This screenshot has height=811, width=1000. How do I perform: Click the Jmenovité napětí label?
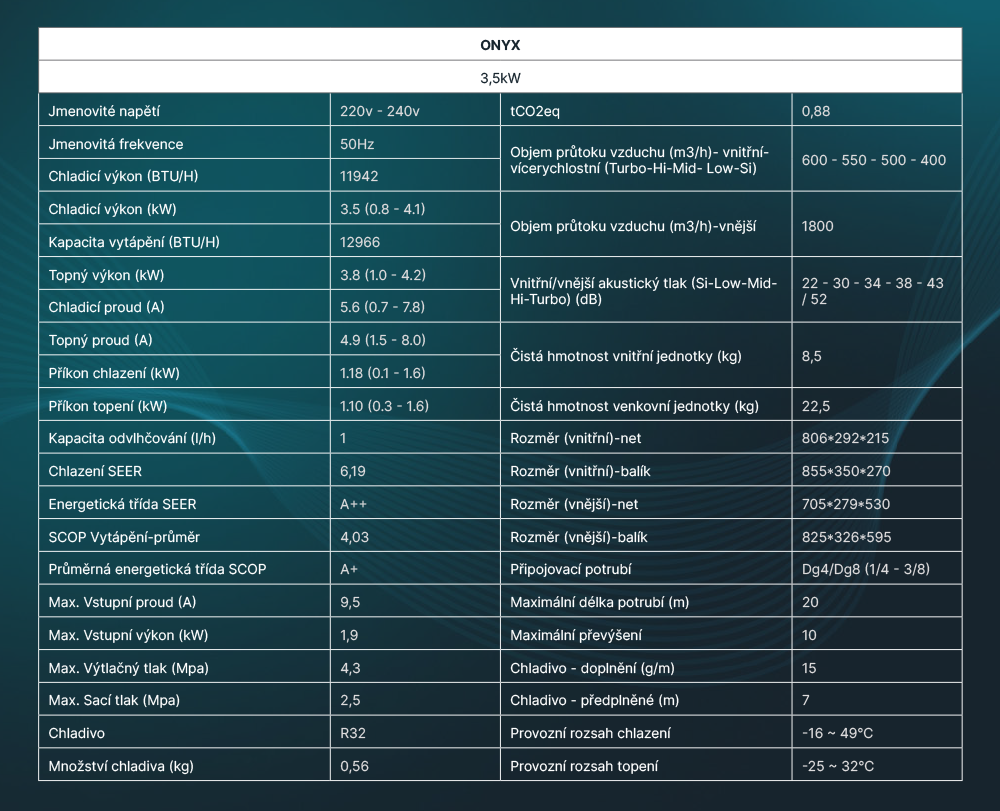pyautogui.click(x=104, y=111)
